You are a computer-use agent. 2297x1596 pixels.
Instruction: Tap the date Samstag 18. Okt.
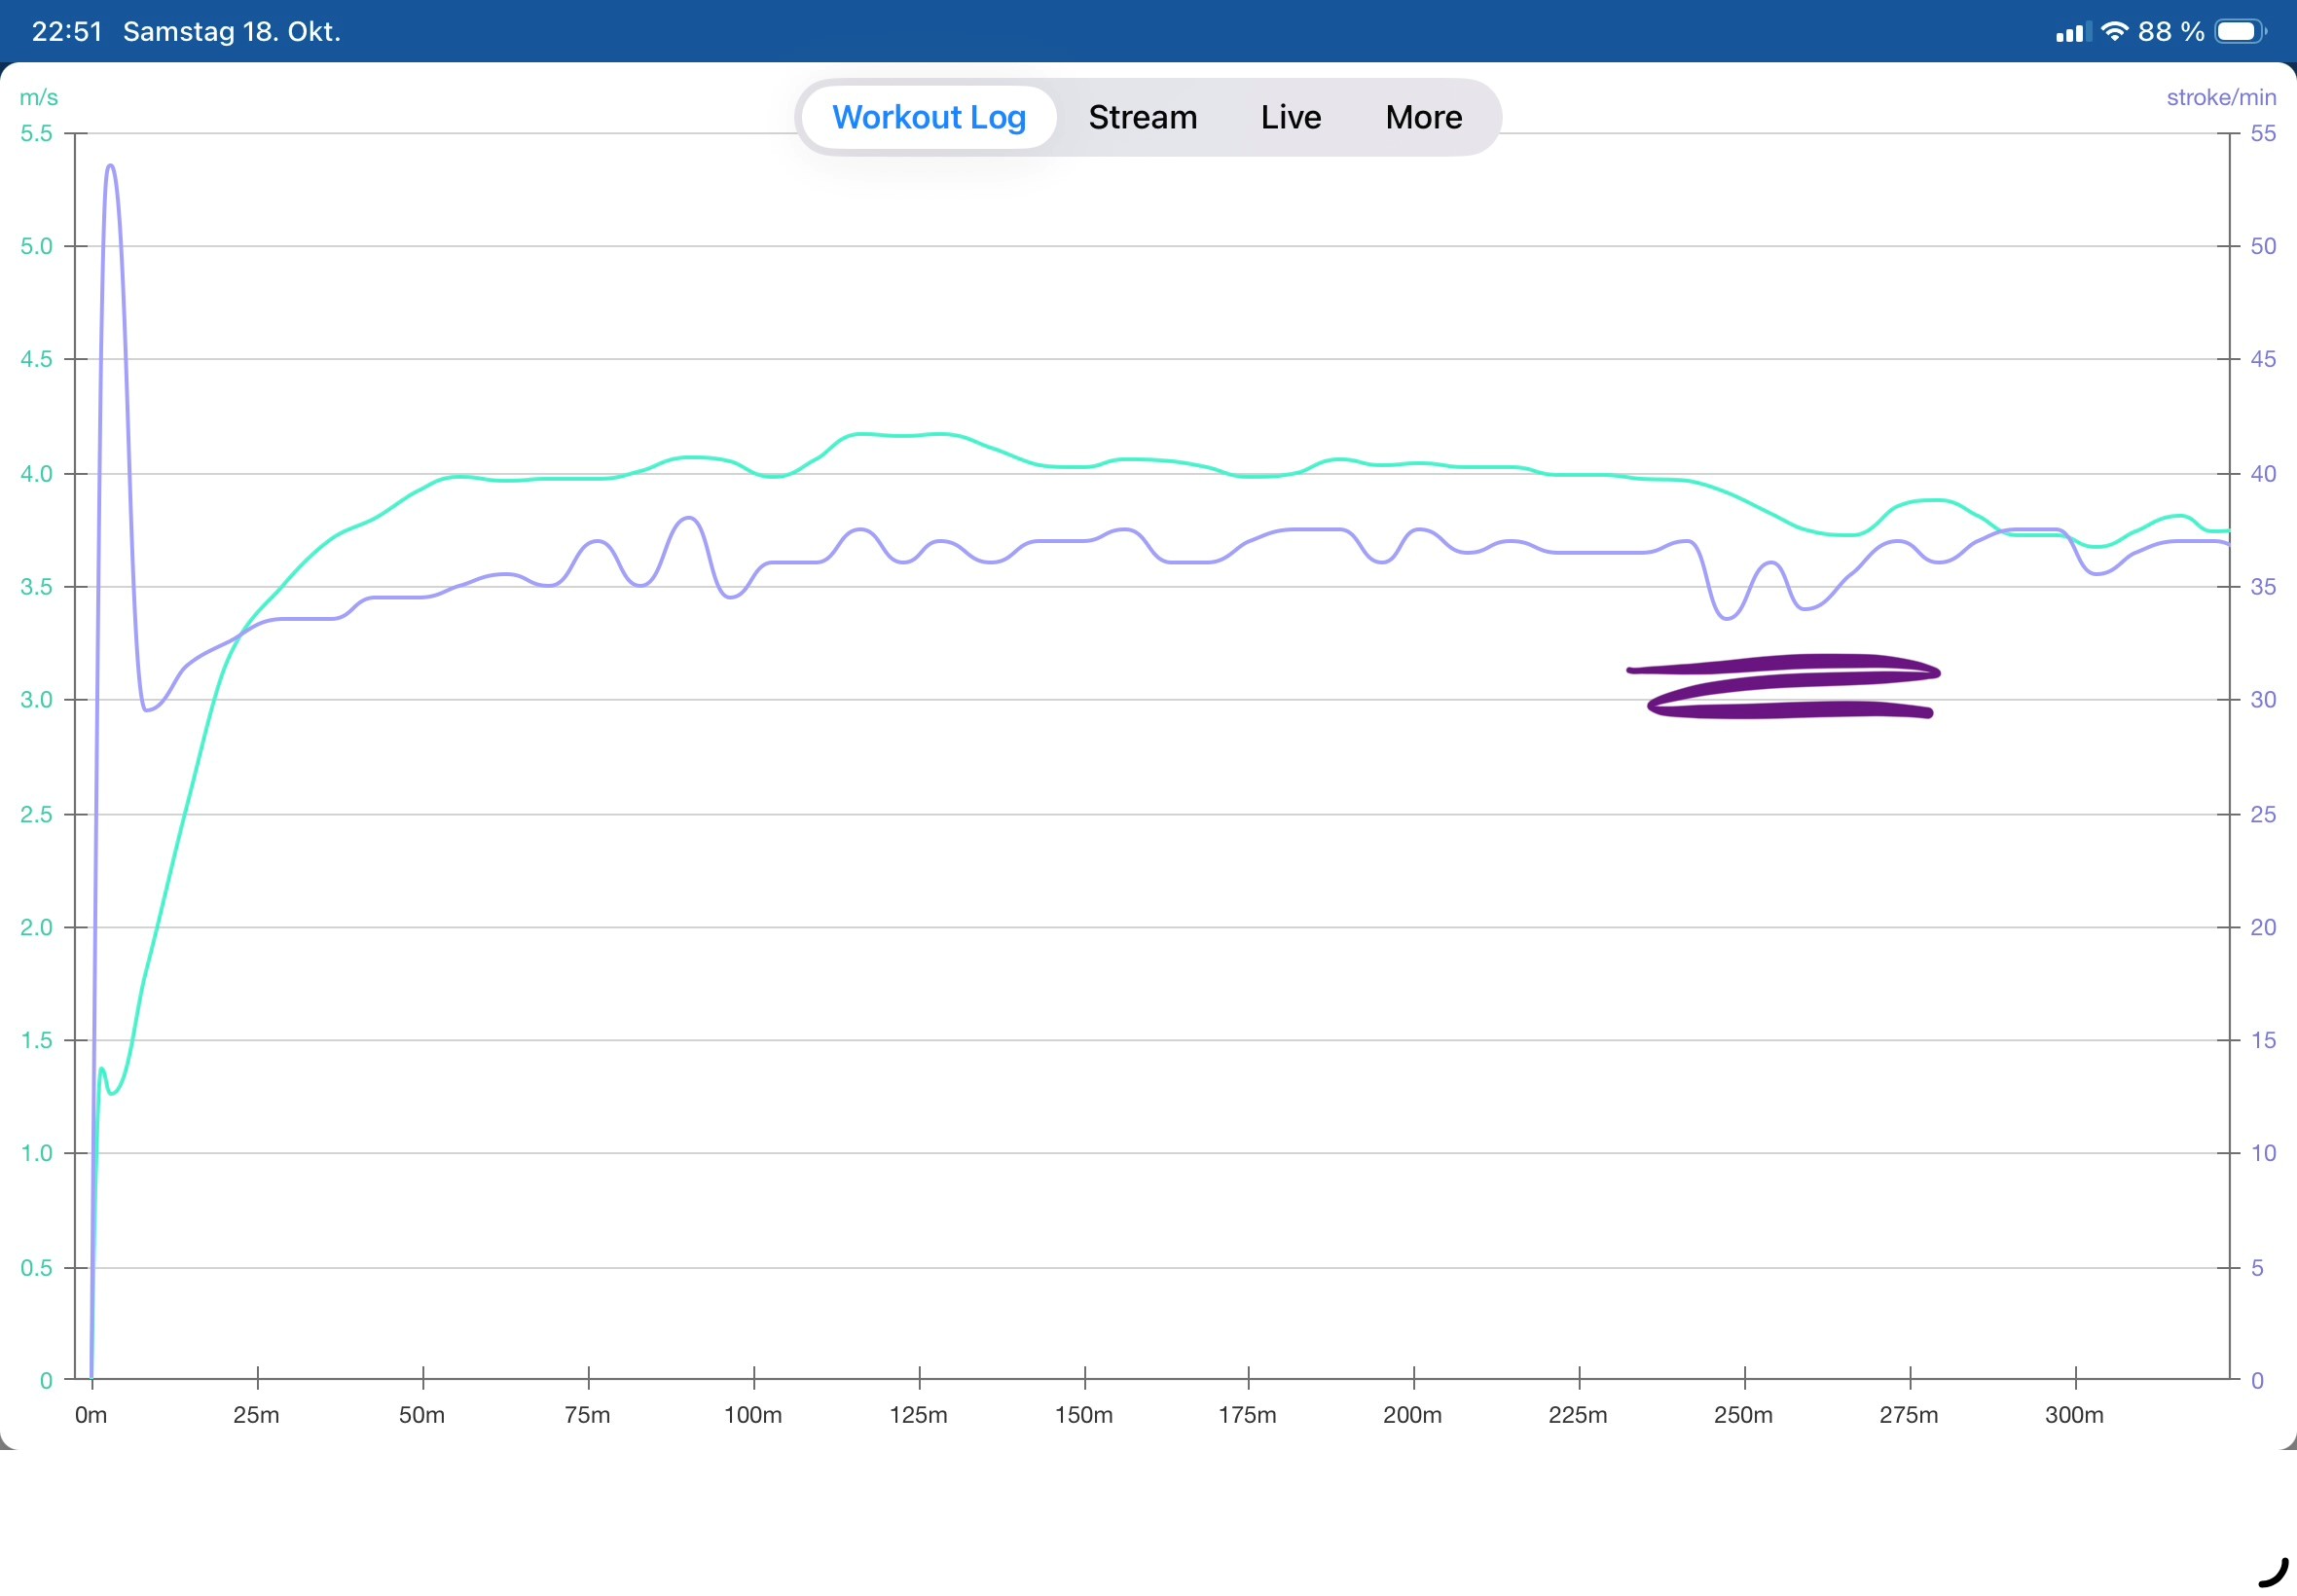pyautogui.click(x=232, y=31)
